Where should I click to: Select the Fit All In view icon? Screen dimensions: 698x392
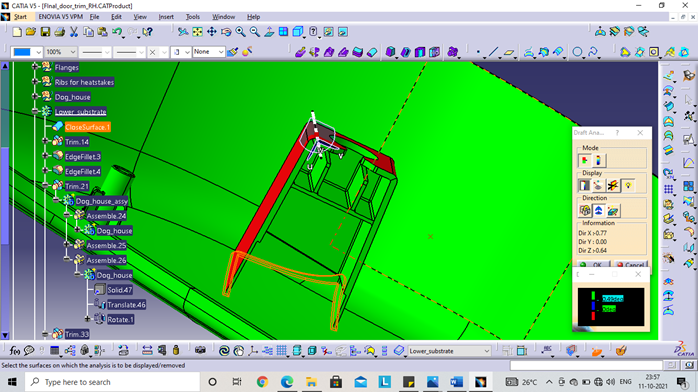(x=197, y=32)
